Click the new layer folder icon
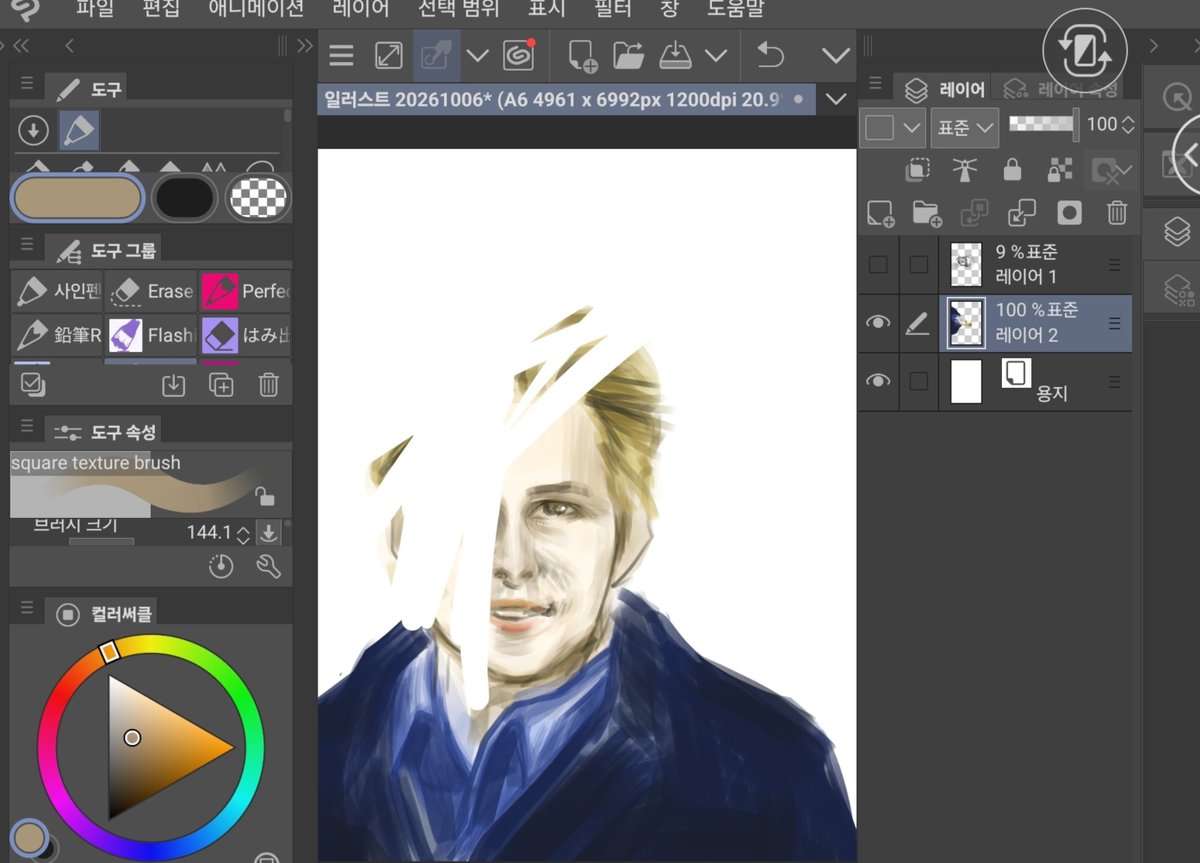This screenshot has width=1200, height=863. click(927, 213)
